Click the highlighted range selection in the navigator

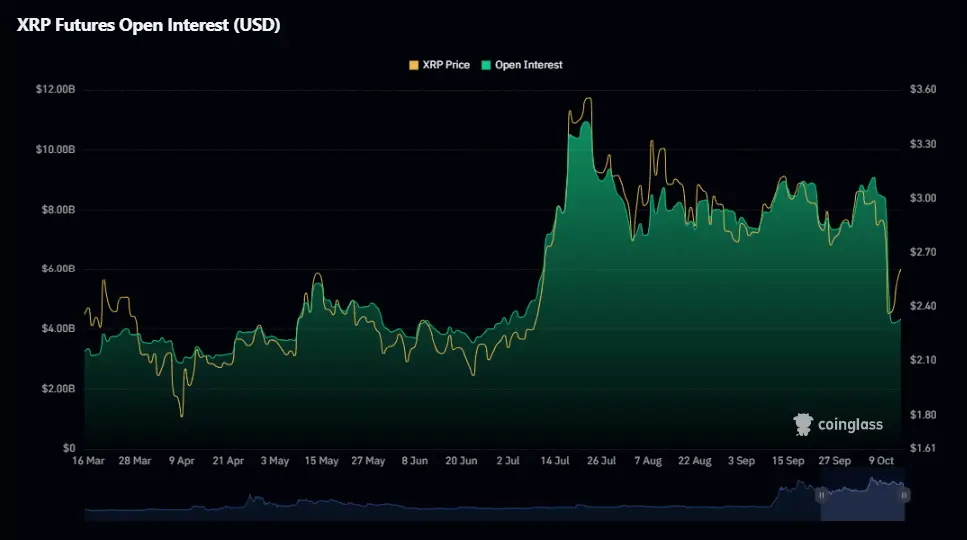coord(862,495)
